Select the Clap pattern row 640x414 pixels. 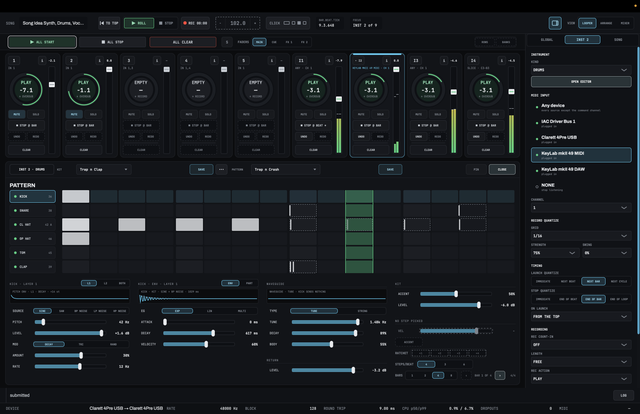(33, 267)
